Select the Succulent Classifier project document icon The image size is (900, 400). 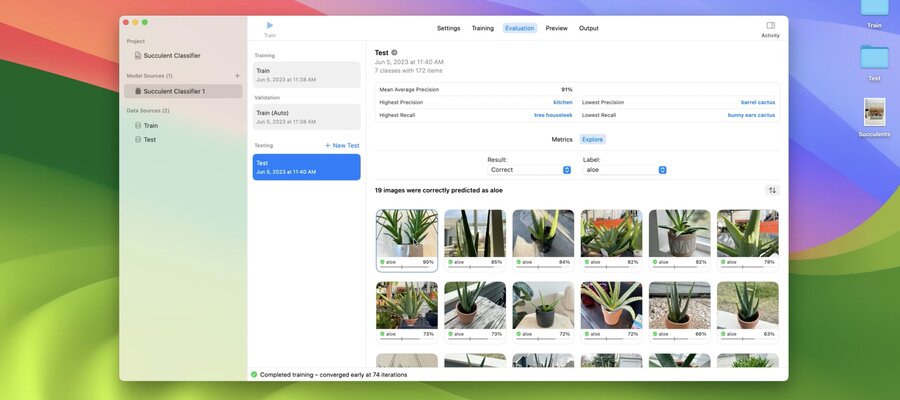pos(138,56)
